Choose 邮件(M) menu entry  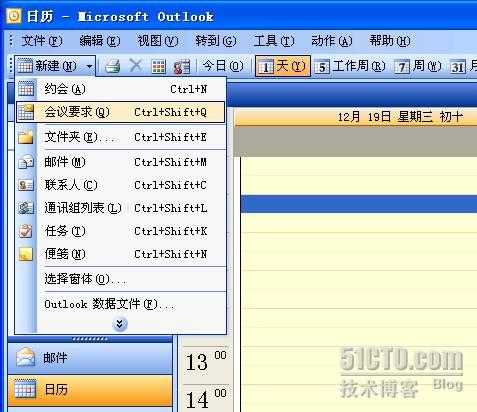121,162
